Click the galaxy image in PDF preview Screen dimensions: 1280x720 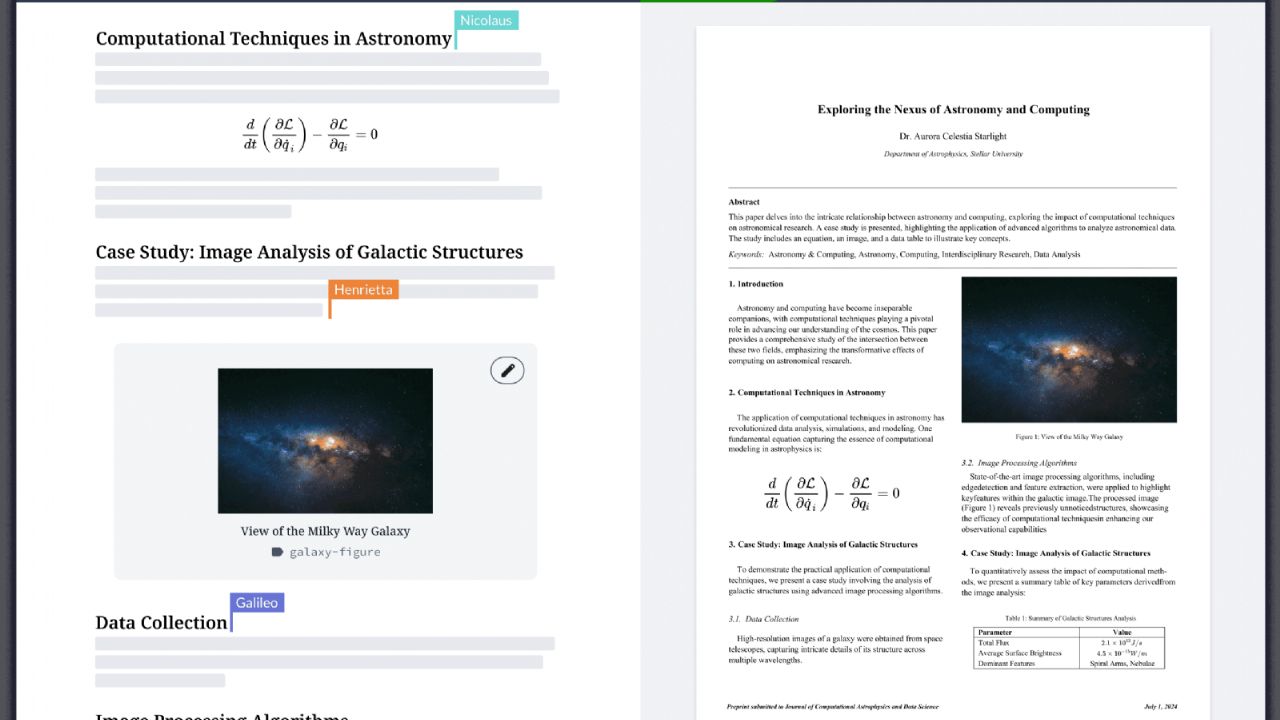[1069, 349]
